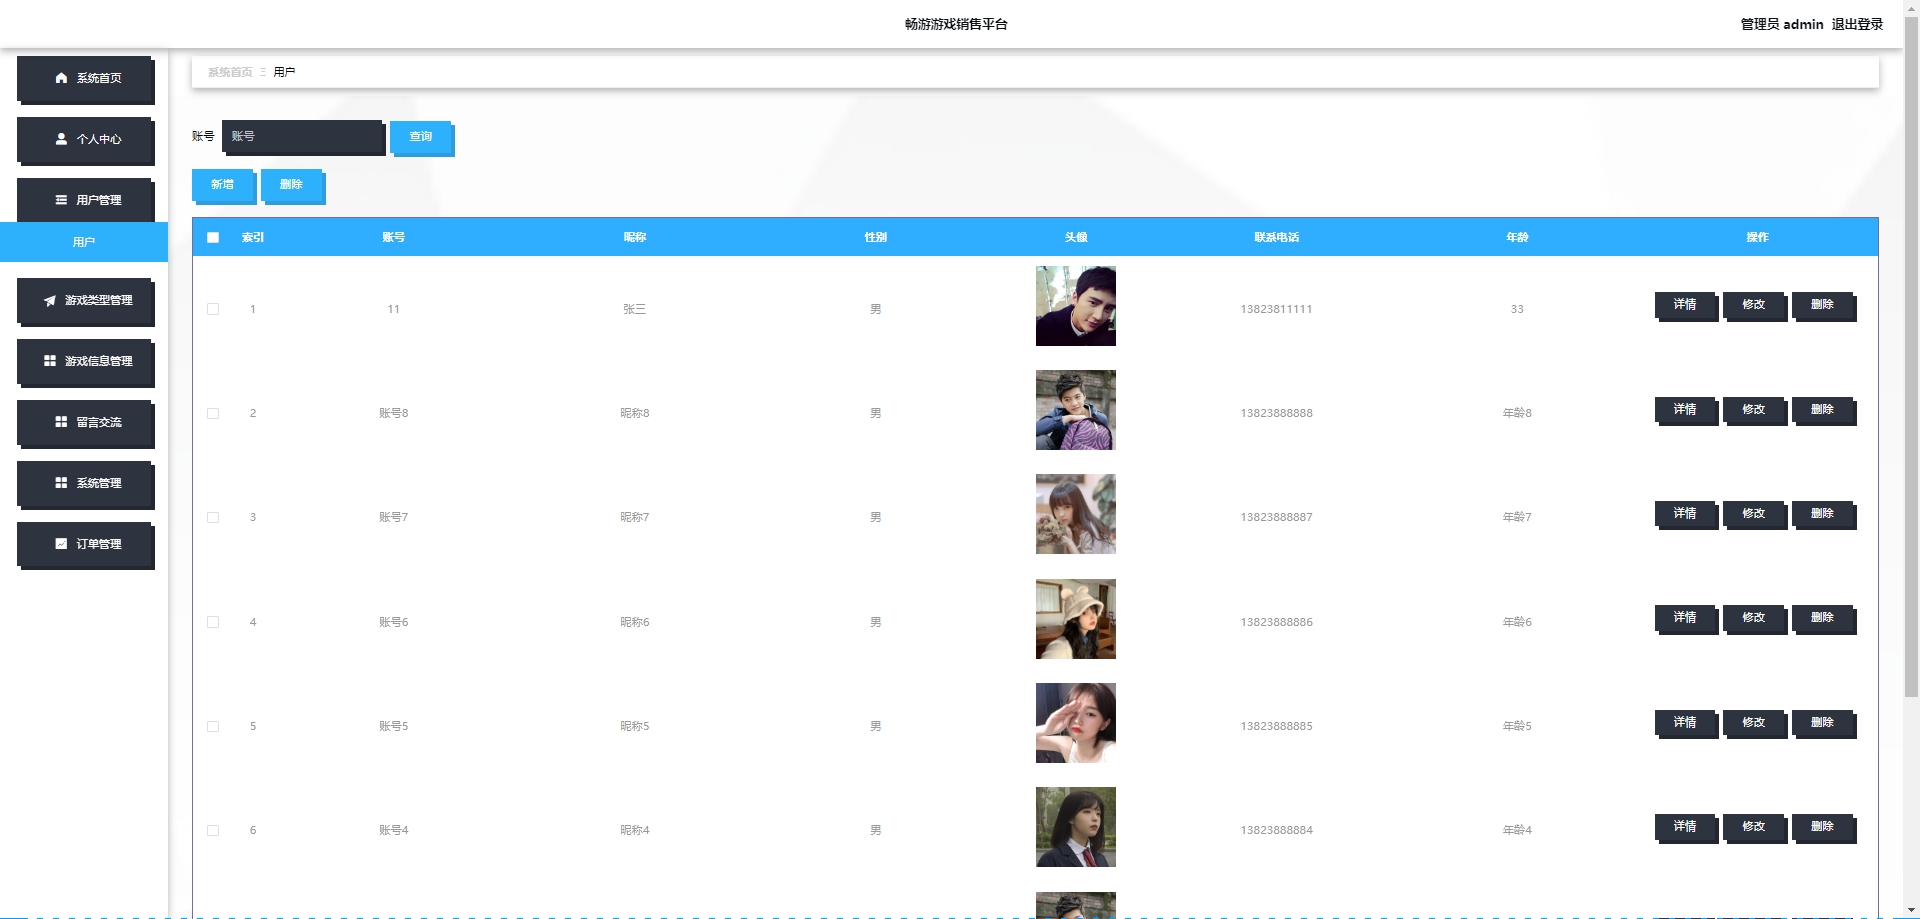Viewport: 1920px width, 919px height.
Task: Click 删除 for 账号6 row
Action: coord(1824,619)
